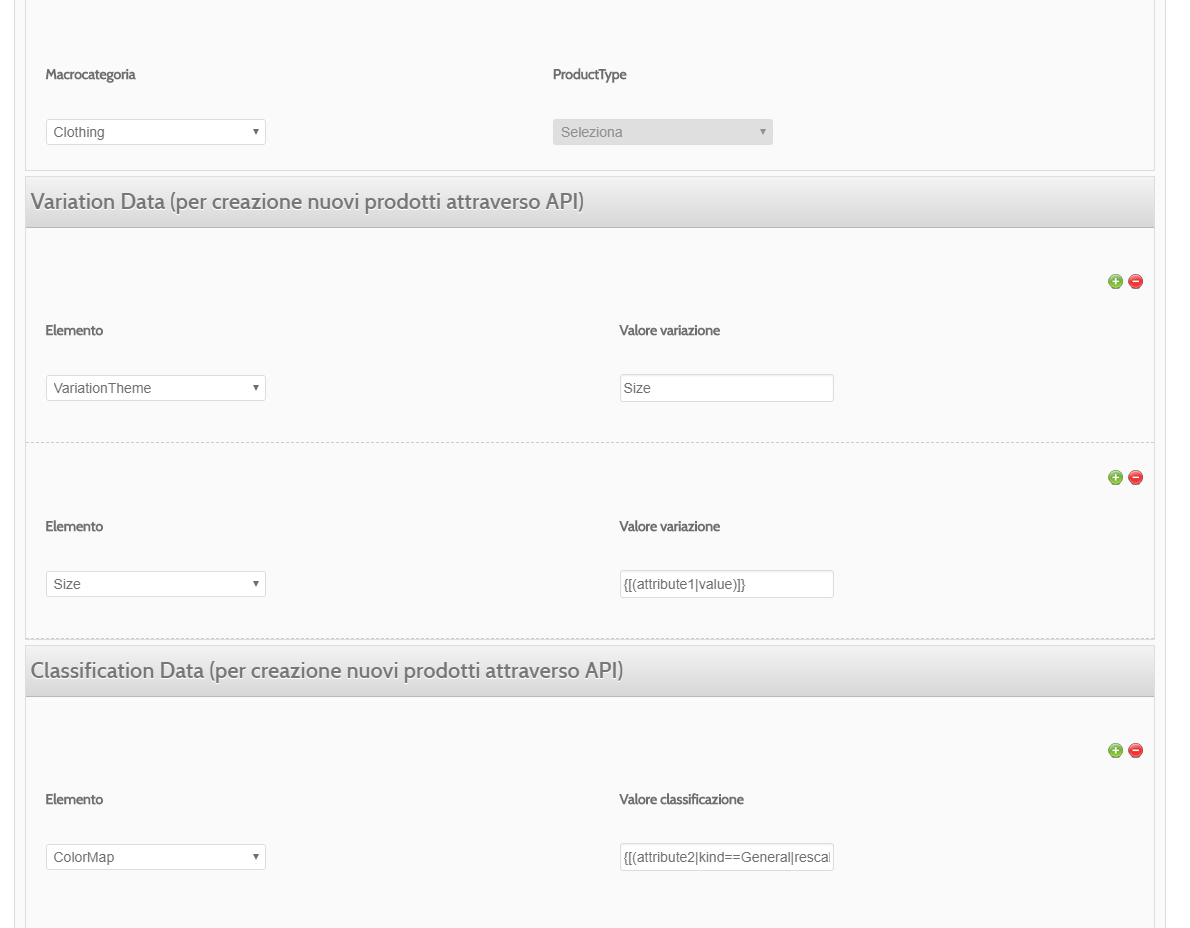
Task: Edit the attribute1 value input field
Action: 726,584
